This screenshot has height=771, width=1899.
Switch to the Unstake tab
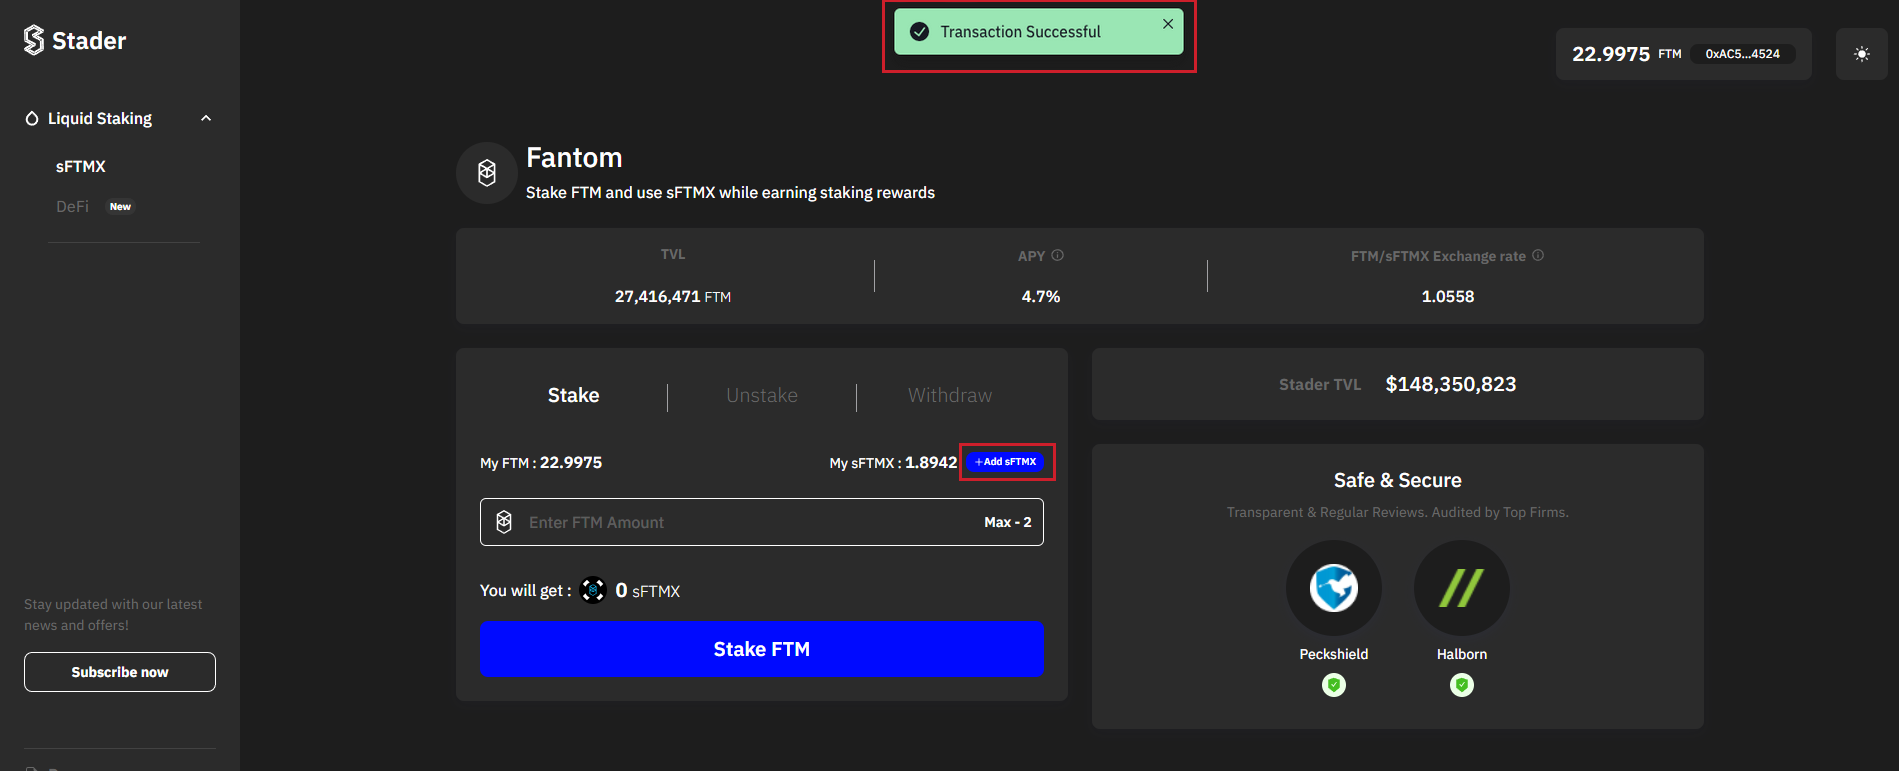pos(762,395)
